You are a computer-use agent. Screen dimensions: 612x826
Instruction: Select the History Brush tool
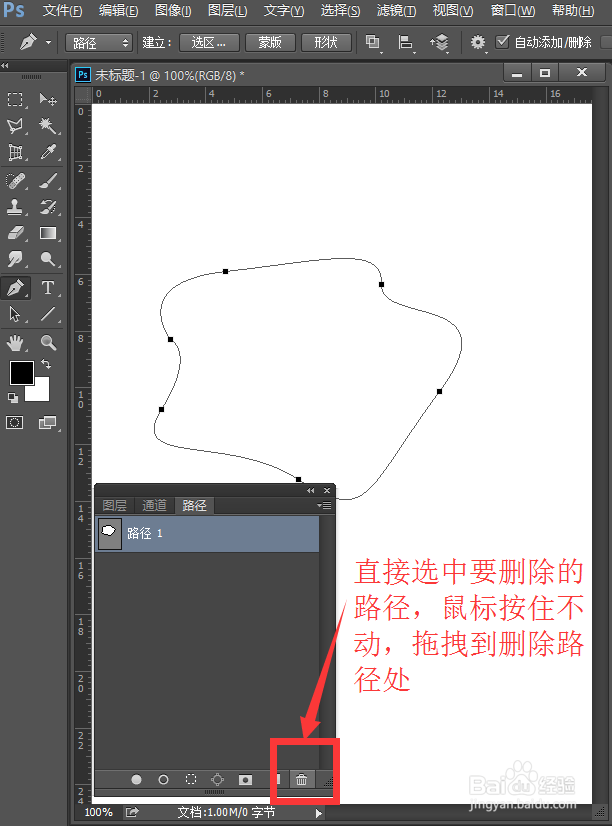pyautogui.click(x=48, y=207)
